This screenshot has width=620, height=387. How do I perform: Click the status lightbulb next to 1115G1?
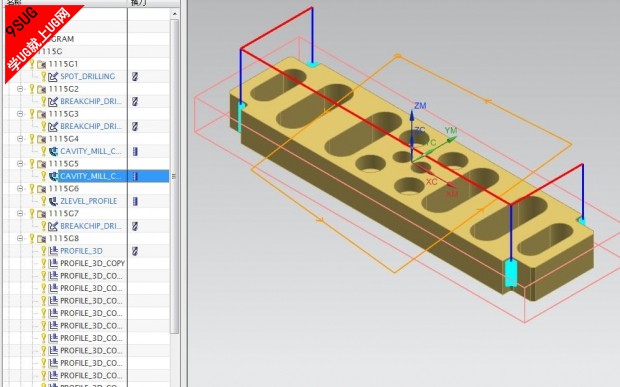[x=32, y=63]
